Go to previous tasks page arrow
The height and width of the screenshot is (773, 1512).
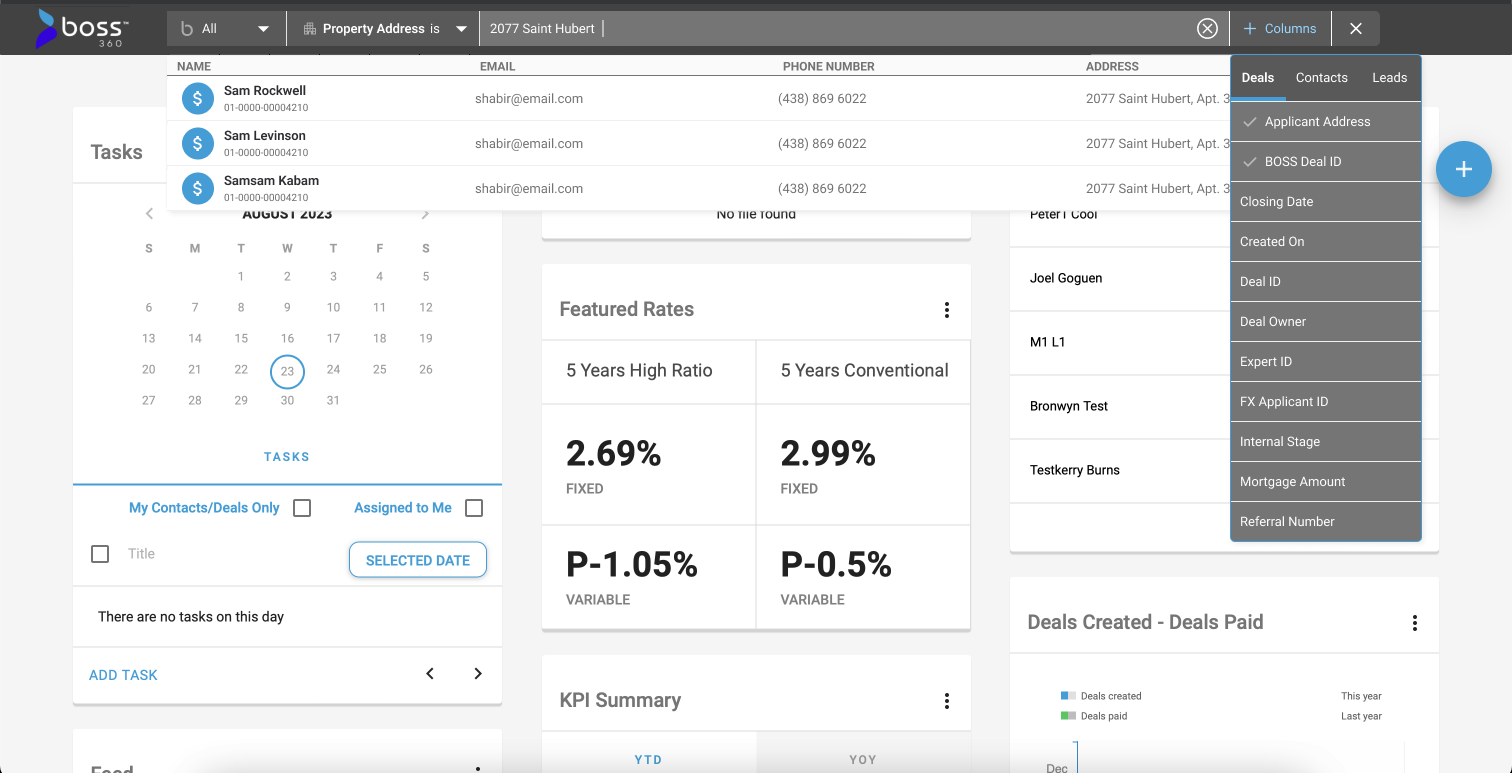(430, 674)
